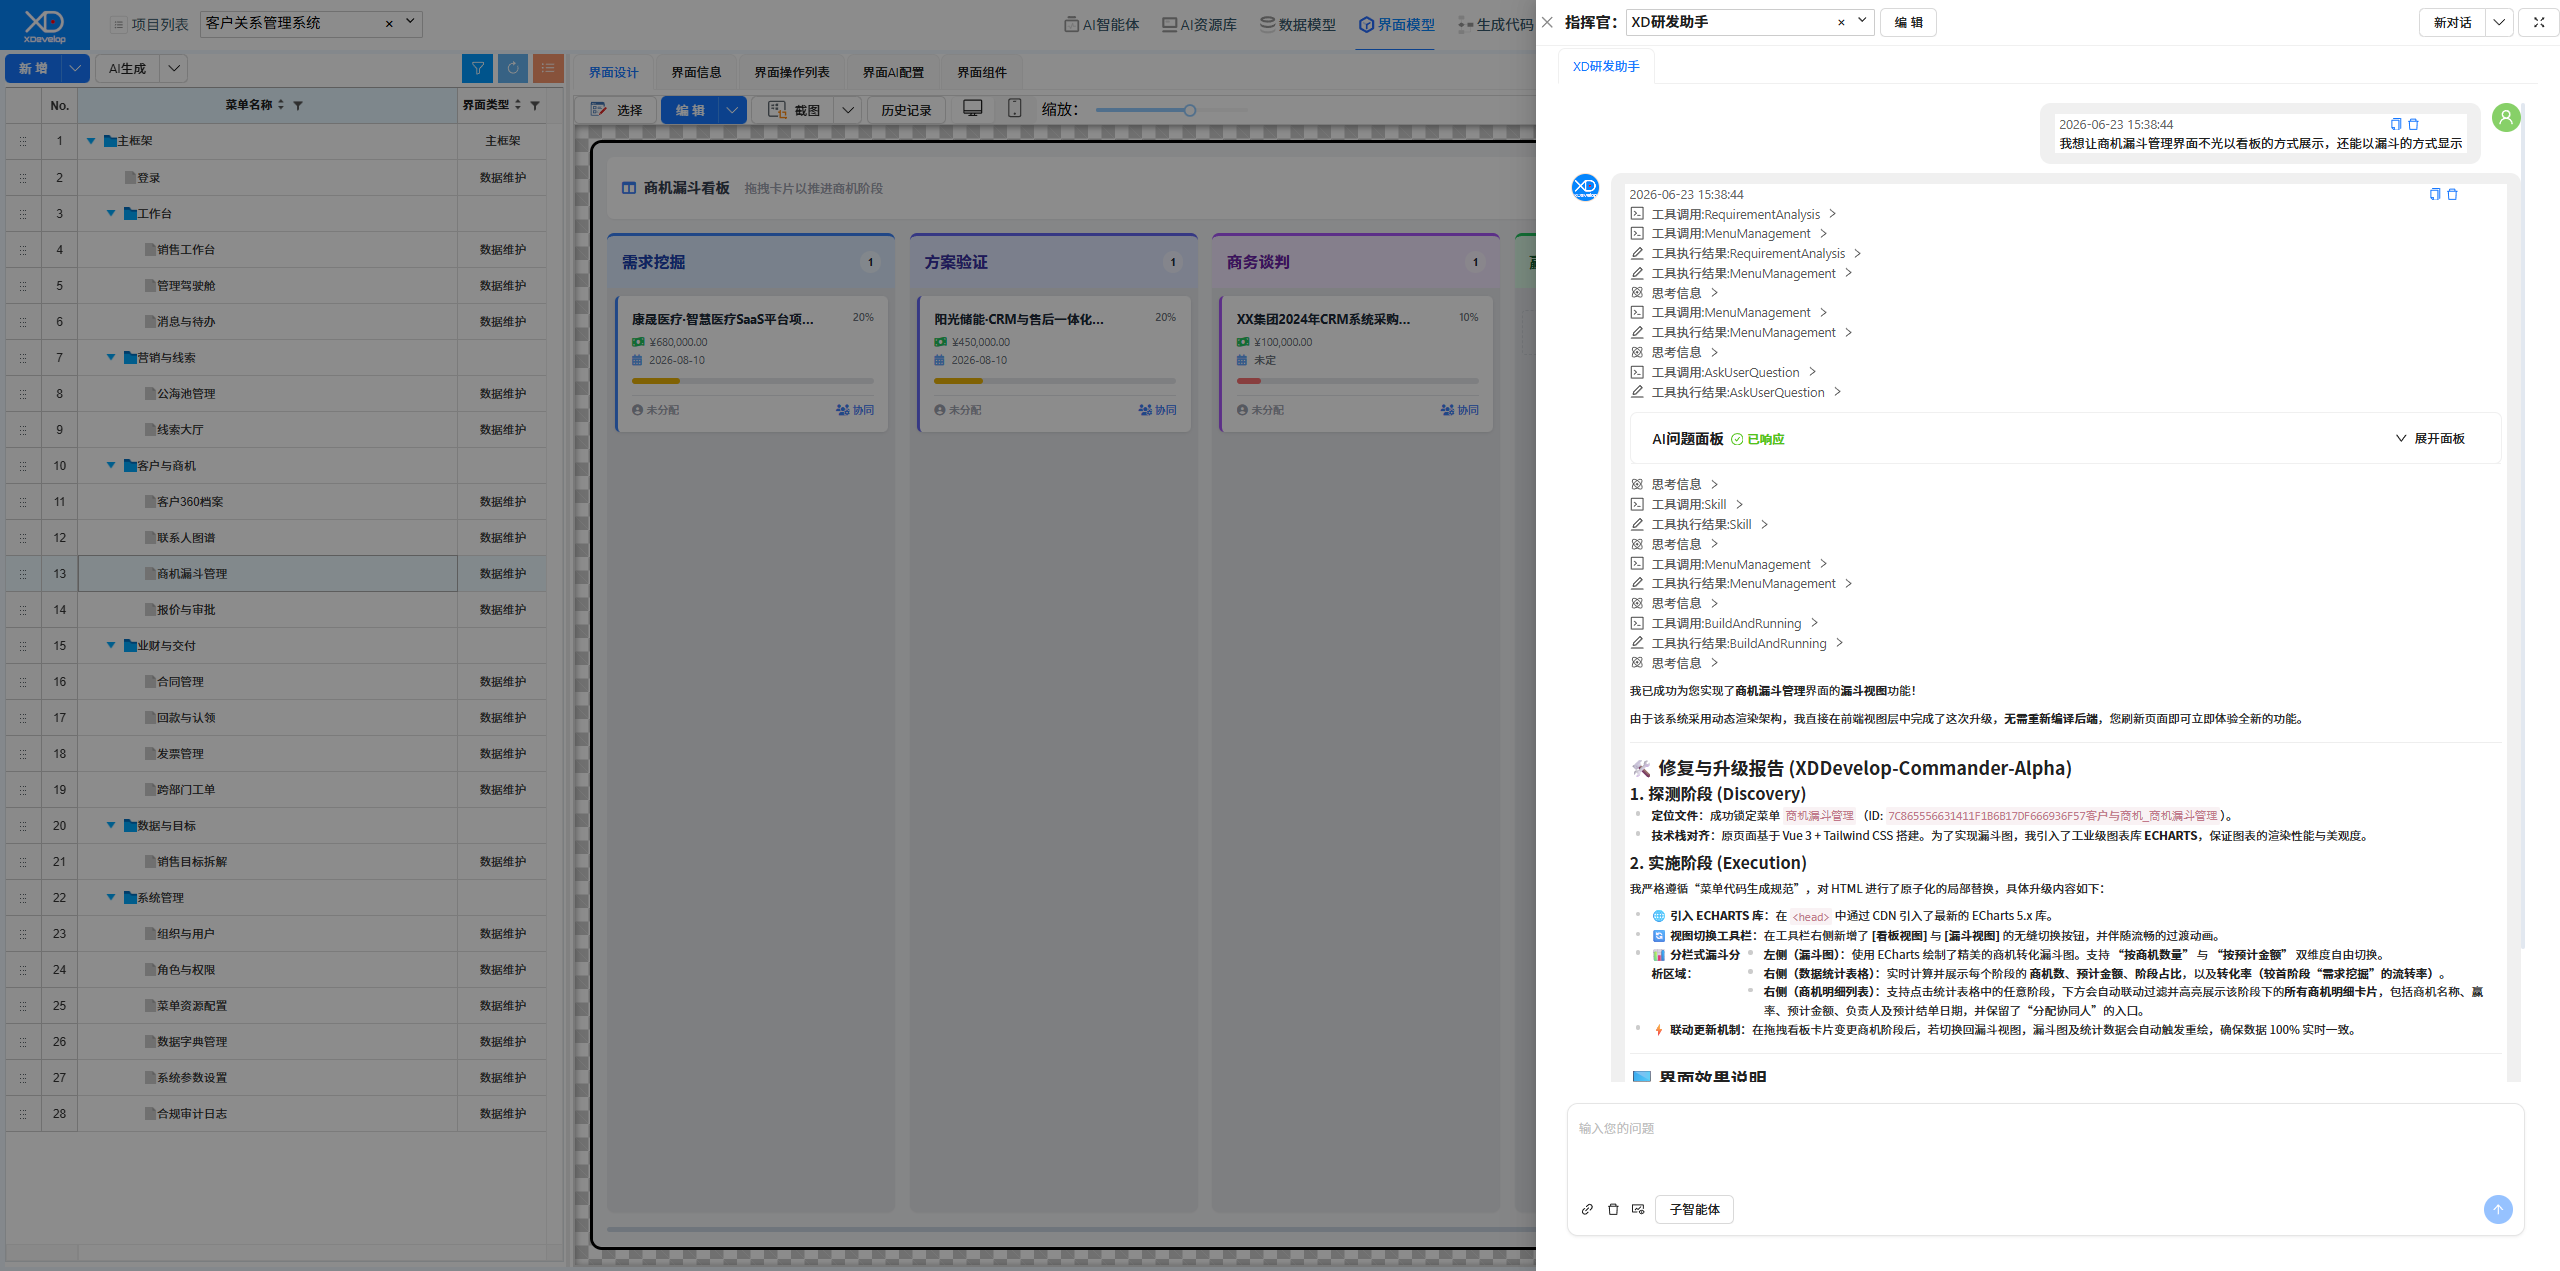This screenshot has height=1271, width=2560.
Task: Collapse the 营销与线索 tree folder
Action: 111,357
